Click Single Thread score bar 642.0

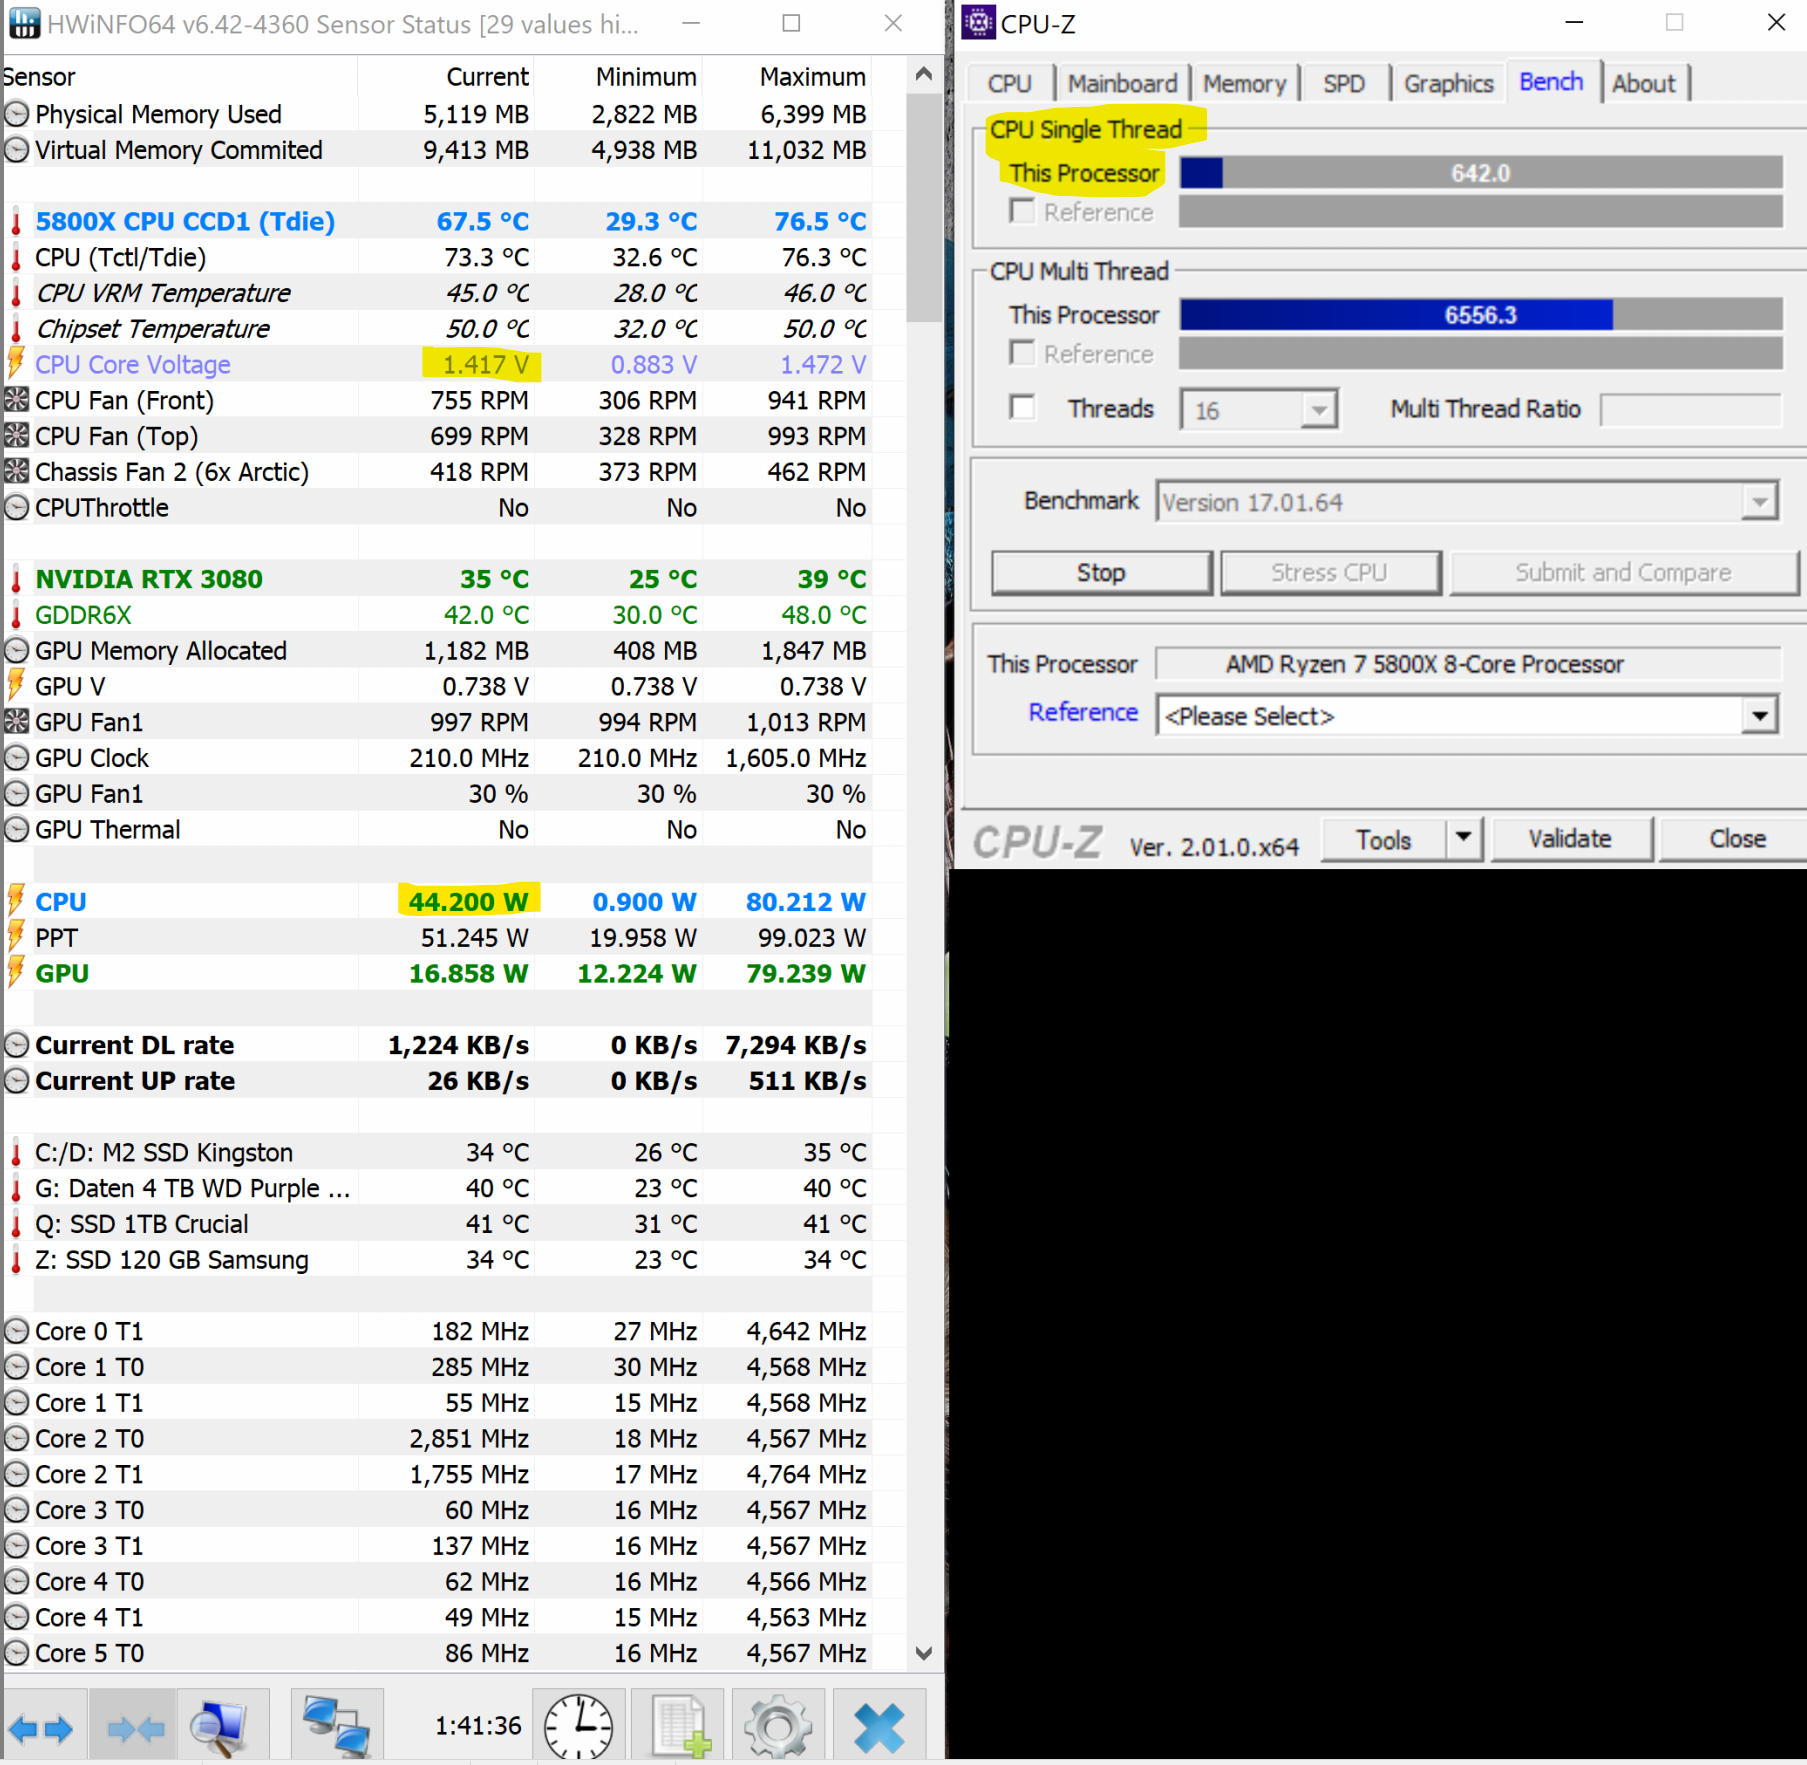1480,173
